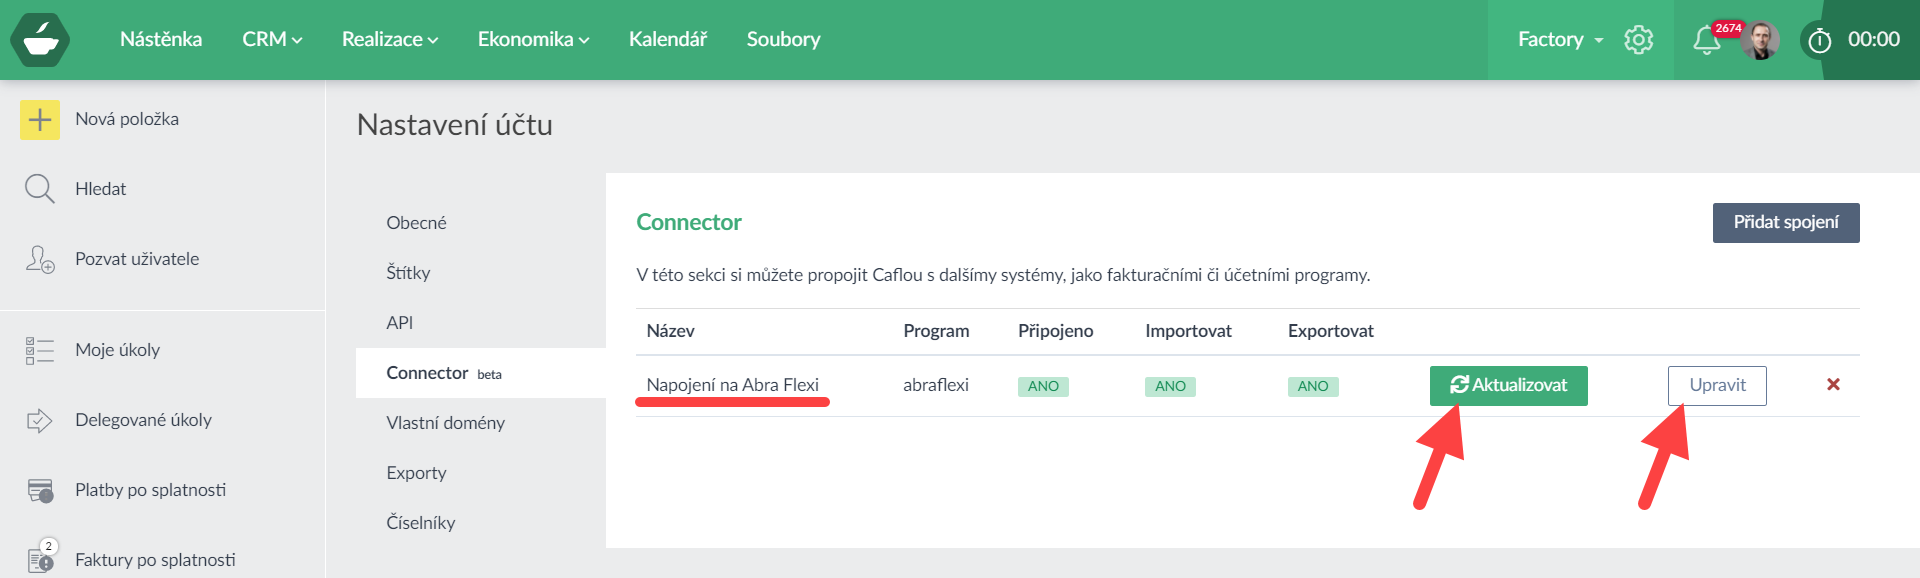Delete connection with red X icon
Image resolution: width=1920 pixels, height=578 pixels.
click(x=1833, y=385)
